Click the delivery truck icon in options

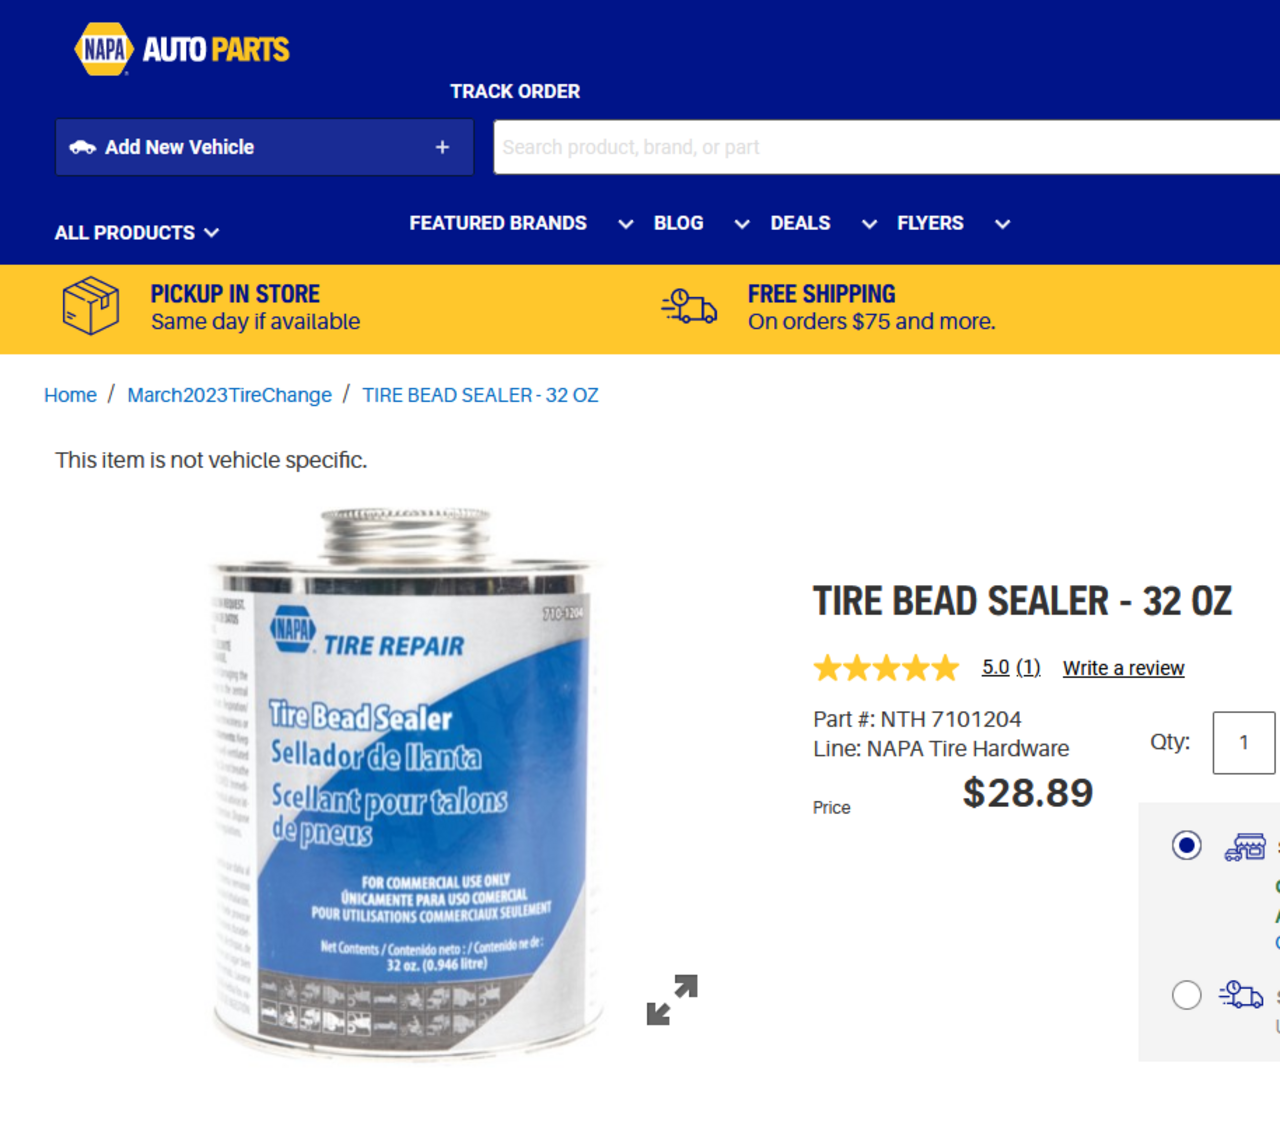[x=1241, y=994]
